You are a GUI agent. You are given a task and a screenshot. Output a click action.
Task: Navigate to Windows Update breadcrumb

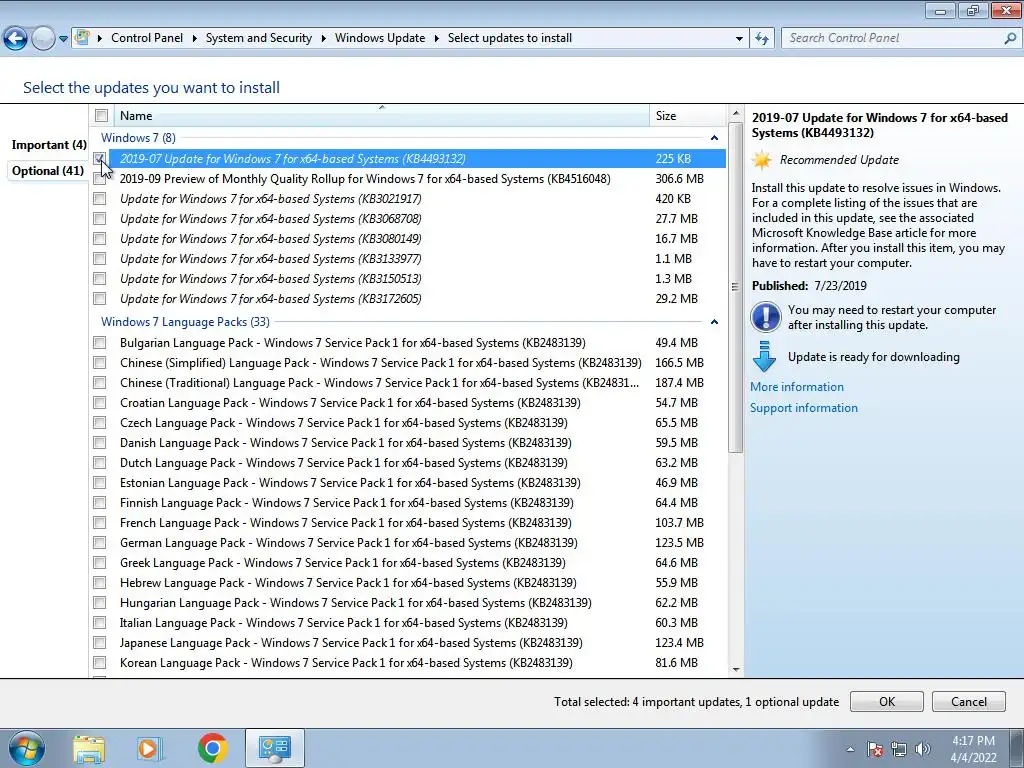point(380,38)
